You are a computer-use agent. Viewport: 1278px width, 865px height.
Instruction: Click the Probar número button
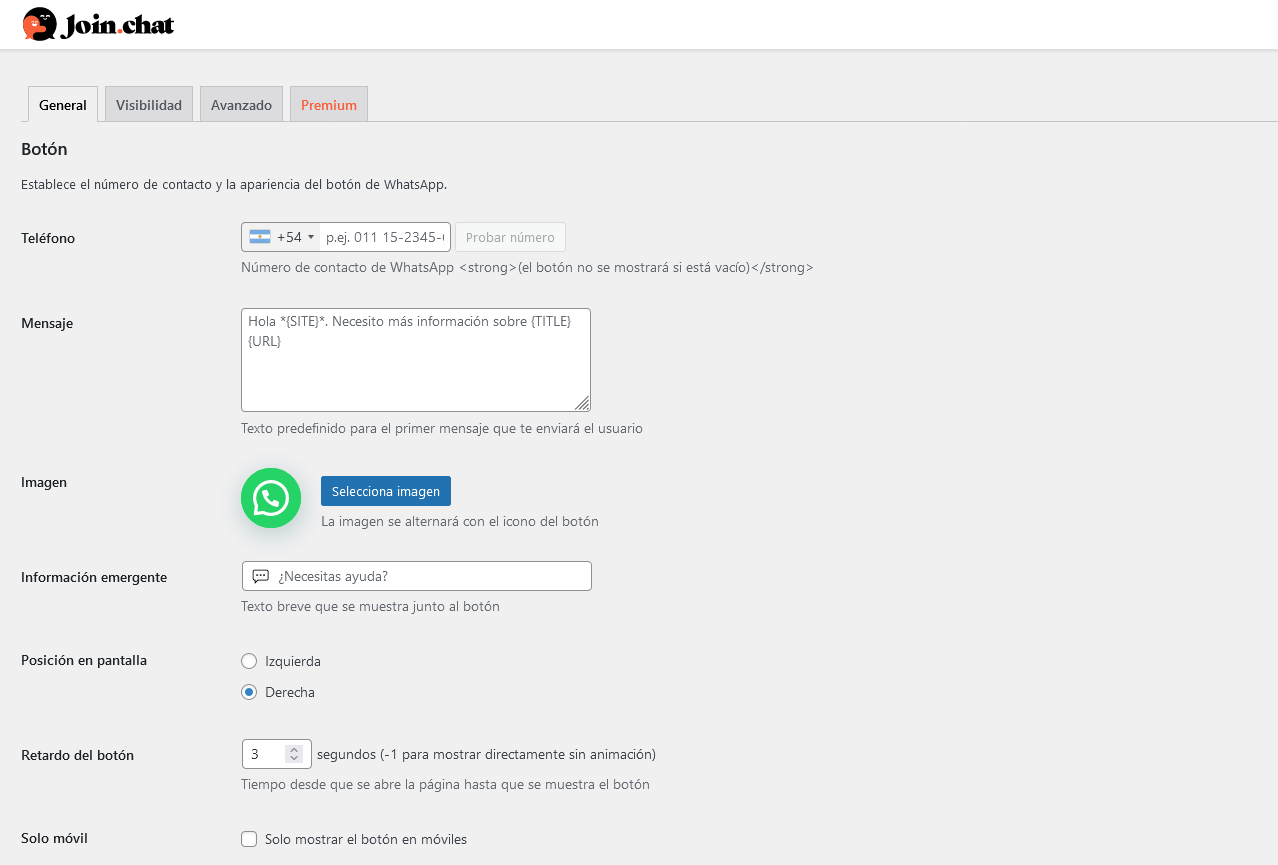tap(510, 237)
